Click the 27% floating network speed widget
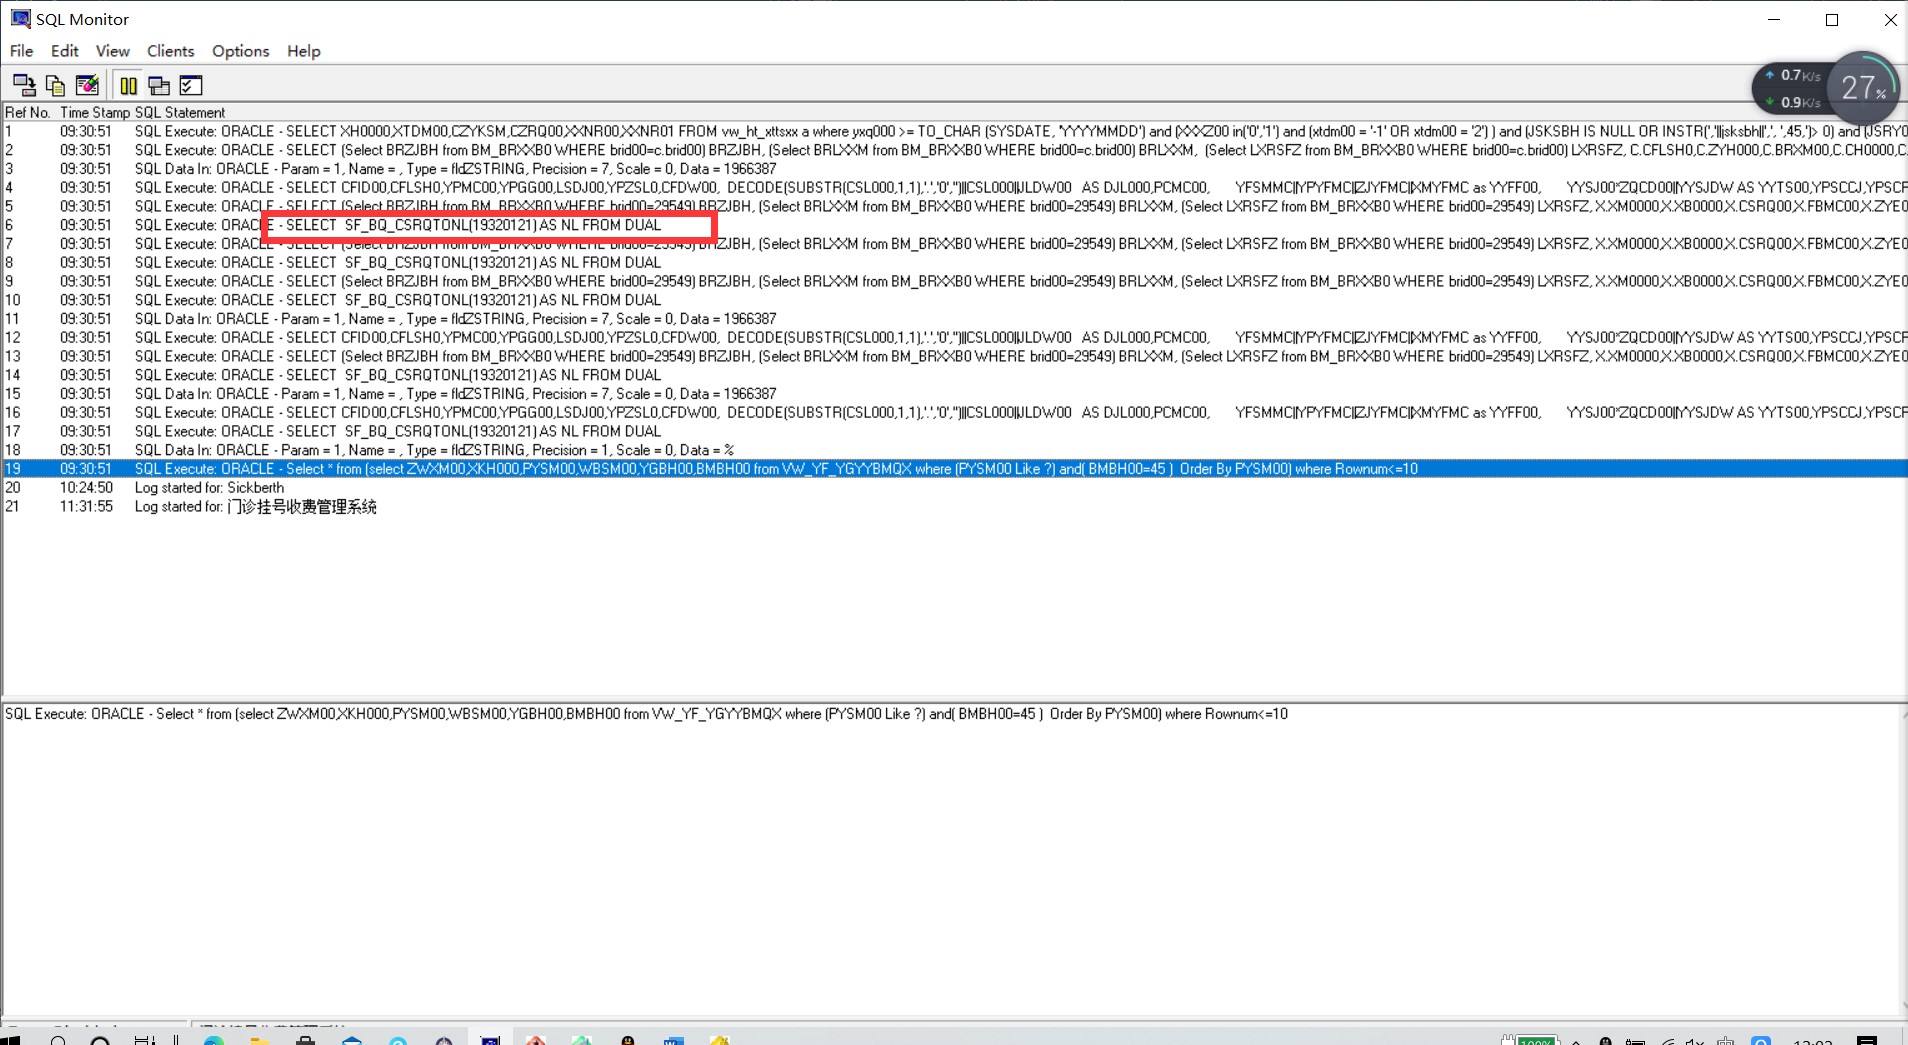This screenshot has height=1045, width=1908. (1825, 88)
